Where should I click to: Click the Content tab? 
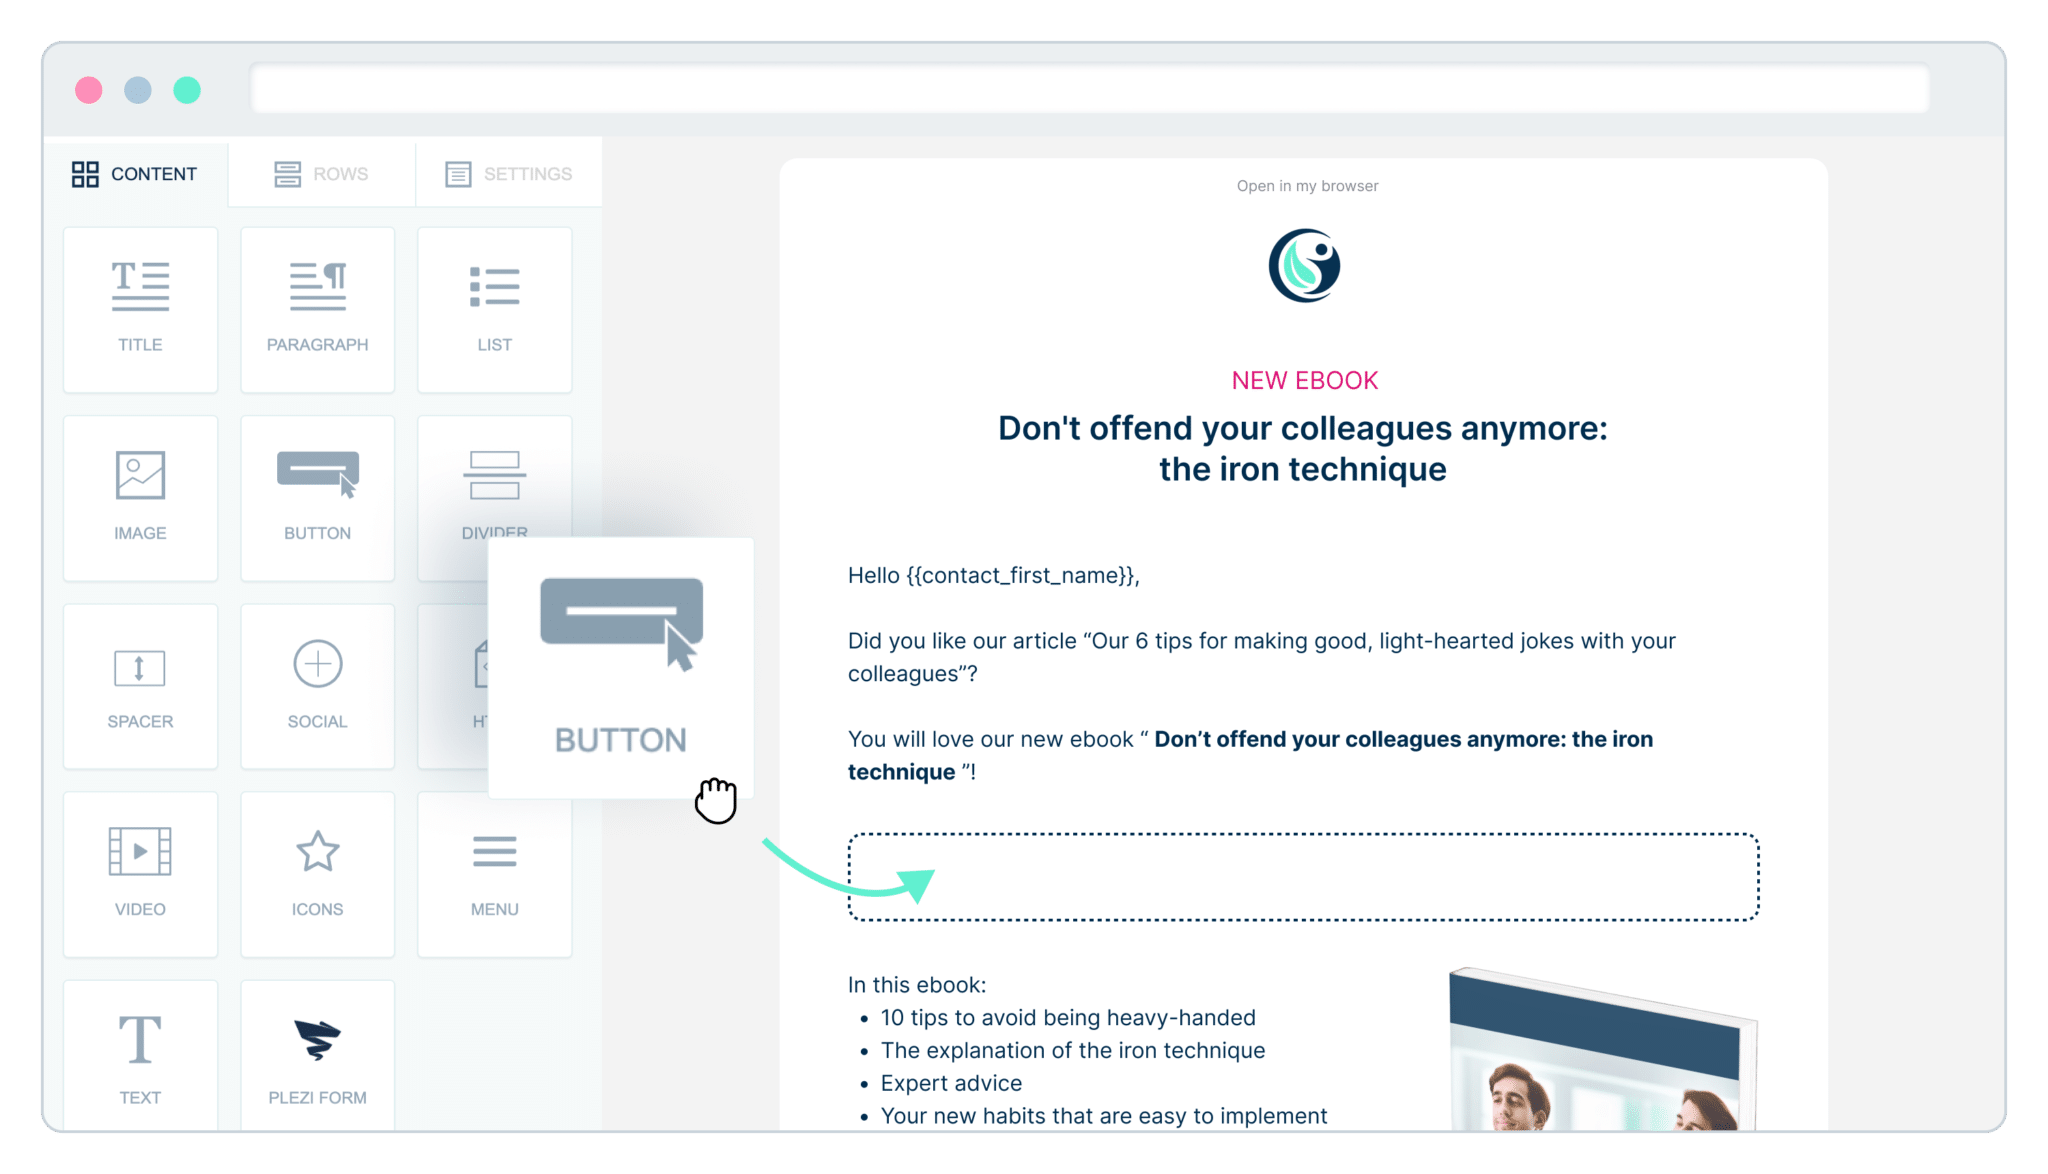tap(135, 174)
